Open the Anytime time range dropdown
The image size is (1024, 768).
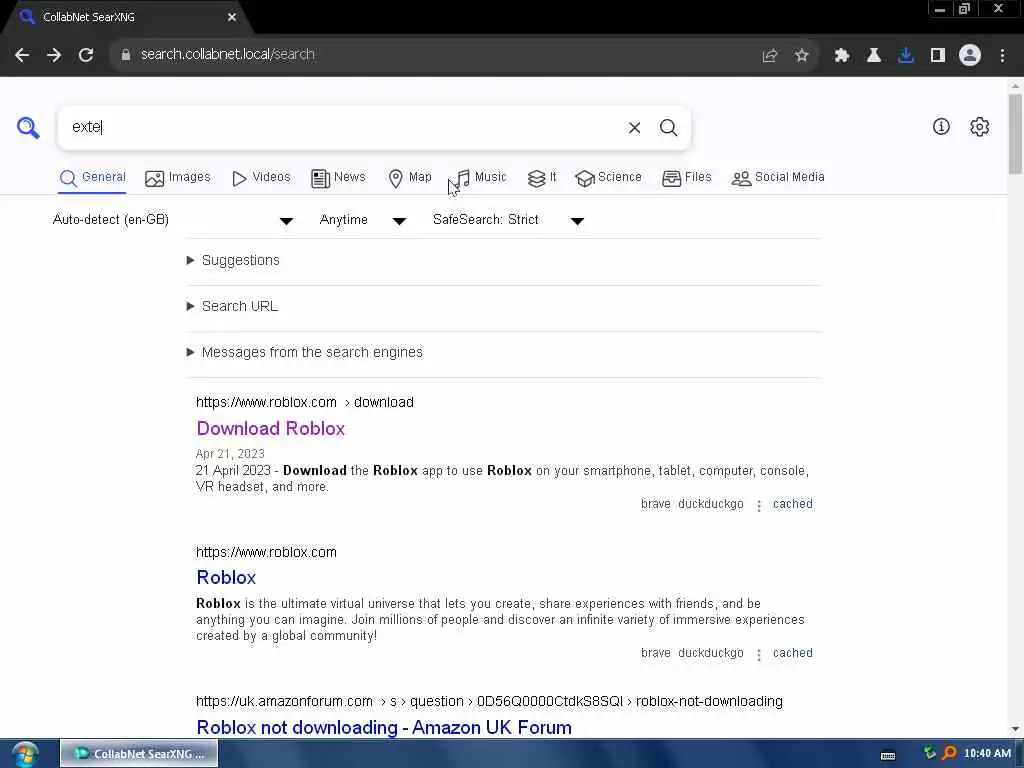pyautogui.click(x=362, y=220)
